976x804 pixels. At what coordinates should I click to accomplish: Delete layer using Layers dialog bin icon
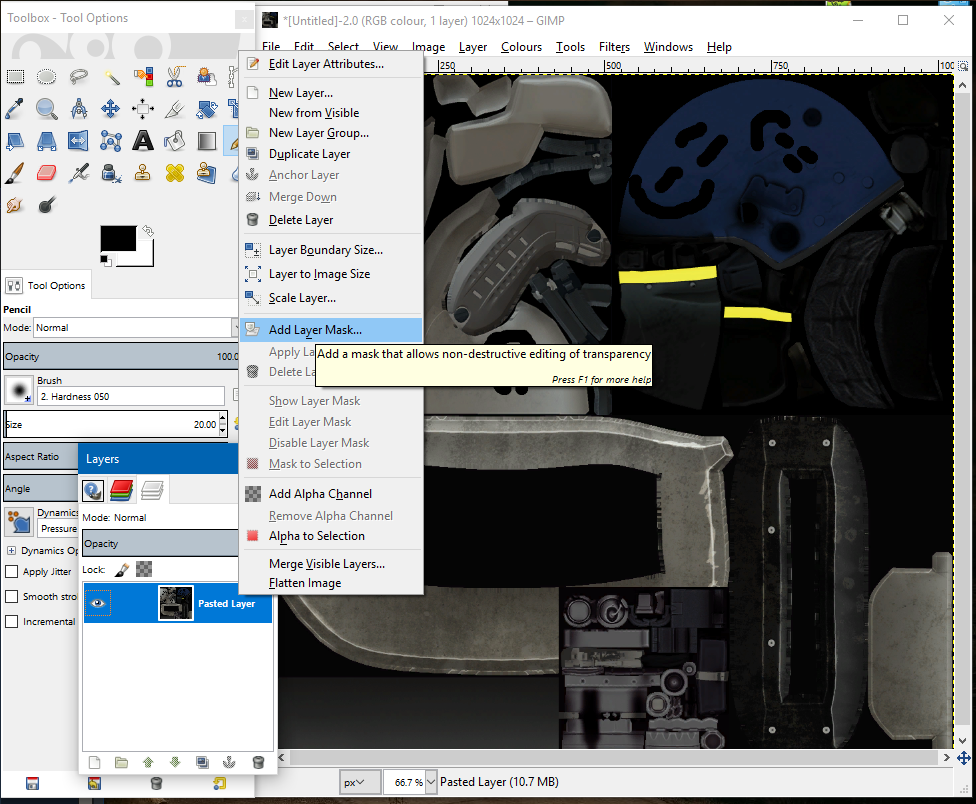pyautogui.click(x=258, y=762)
